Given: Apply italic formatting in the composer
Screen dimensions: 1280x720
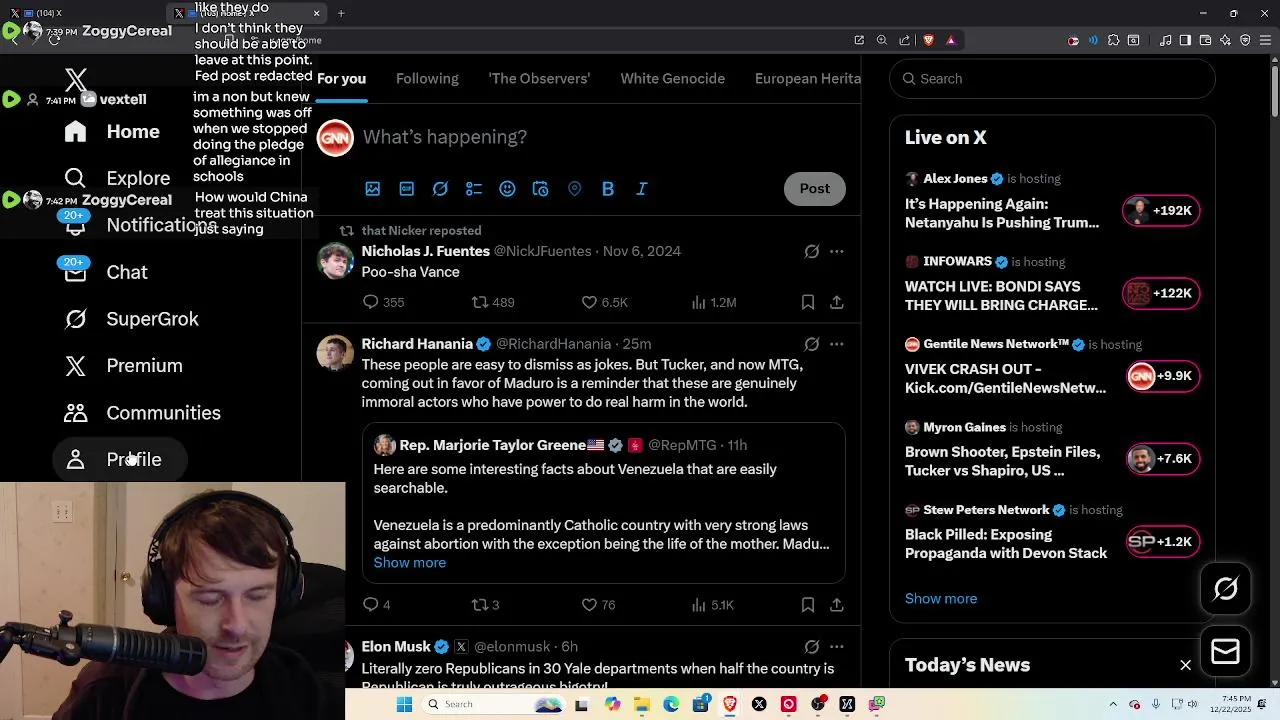Looking at the screenshot, I should tap(641, 189).
